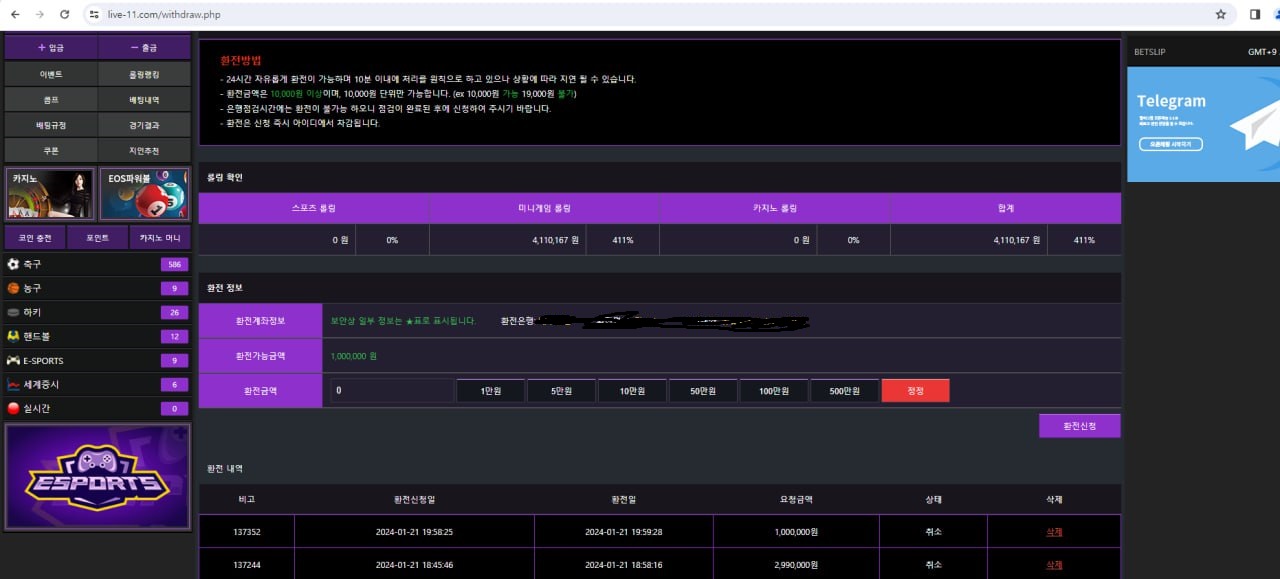
Task: Click 삭제 link for record 137352
Action: (x=1054, y=532)
